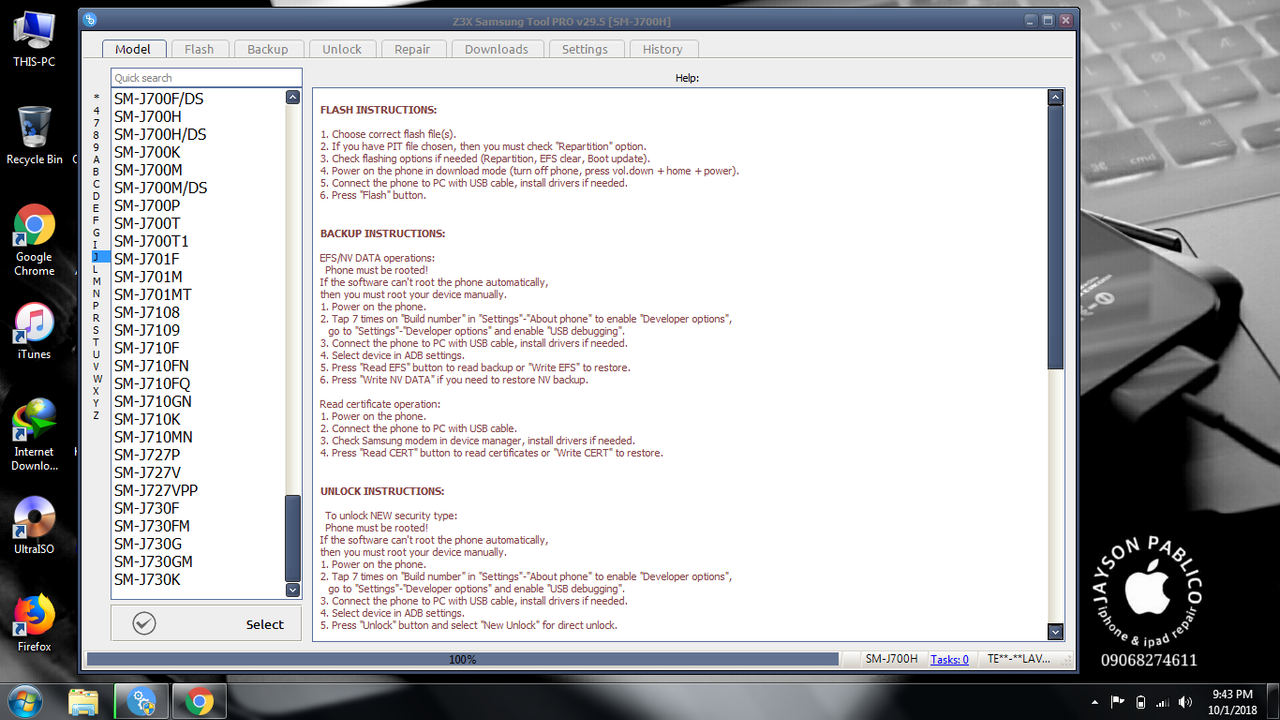Click the network signal tray icon
This screenshot has width=1280, height=720.
click(x=1163, y=702)
